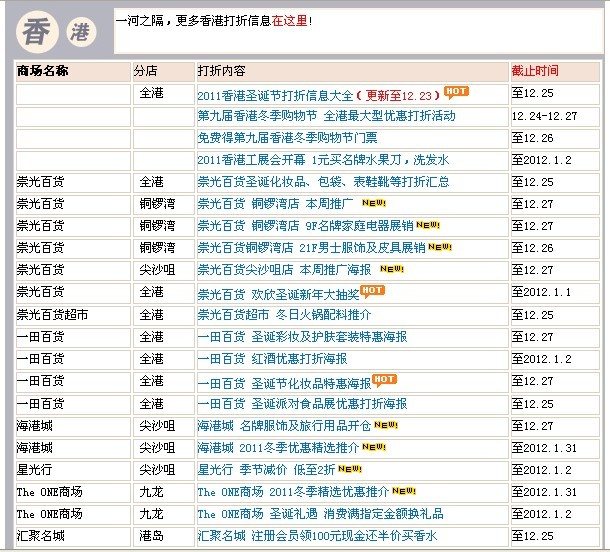Open 崇光百货铜锣湾店 21F男士服饰及皮具展销 link
The height and width of the screenshot is (552, 610).
pyautogui.click(x=311, y=247)
